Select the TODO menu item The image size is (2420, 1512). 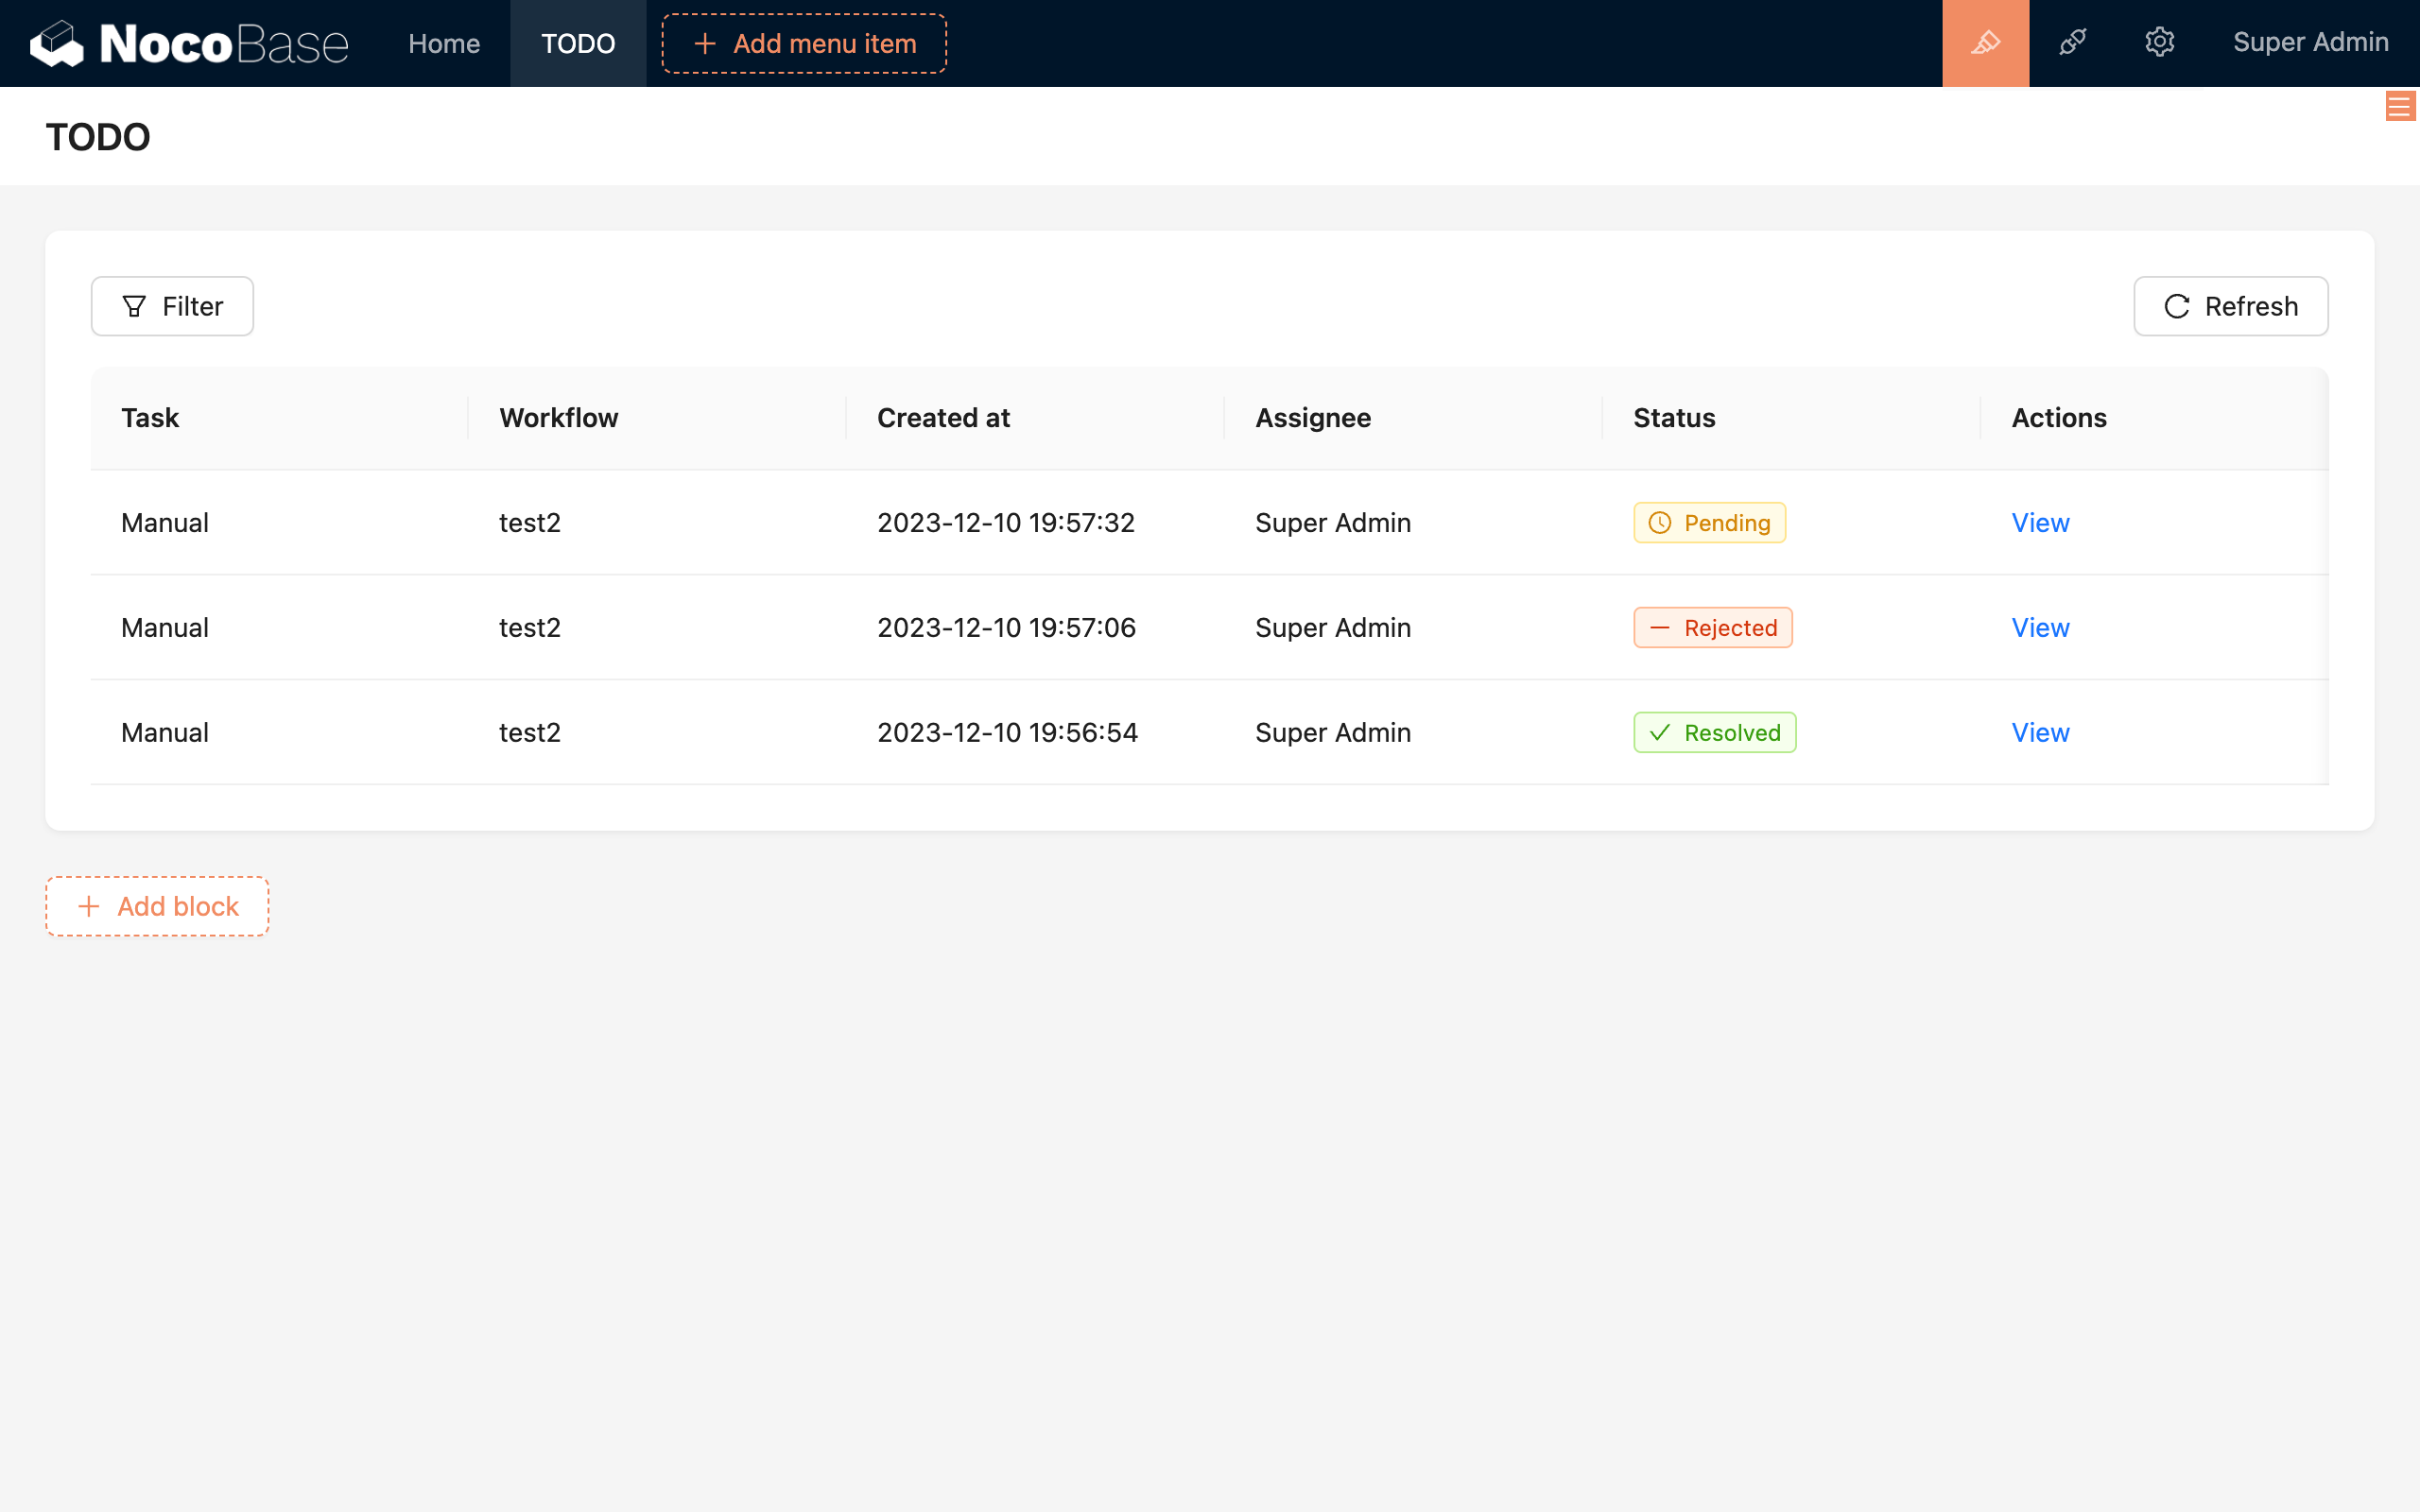(578, 43)
